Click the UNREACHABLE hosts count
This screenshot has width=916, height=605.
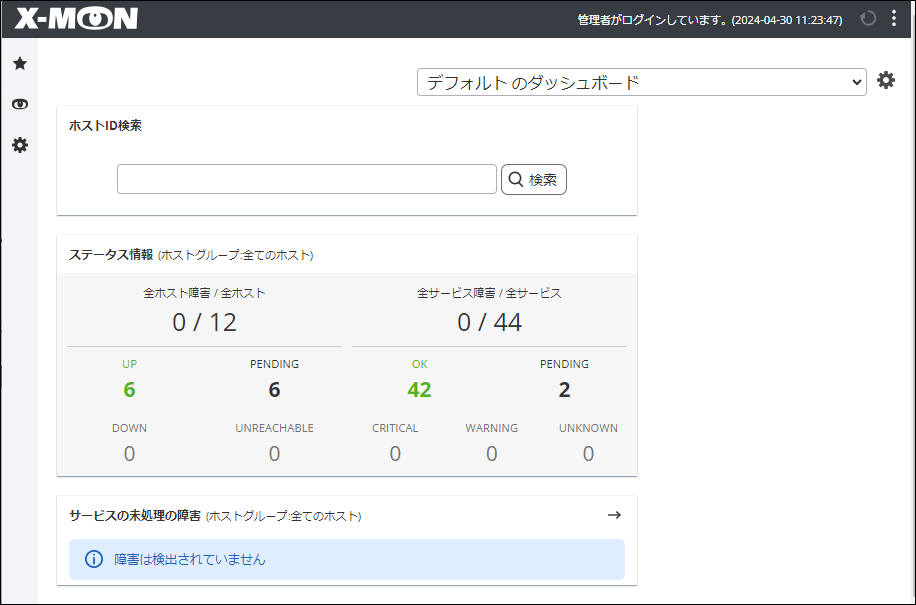pos(274,454)
